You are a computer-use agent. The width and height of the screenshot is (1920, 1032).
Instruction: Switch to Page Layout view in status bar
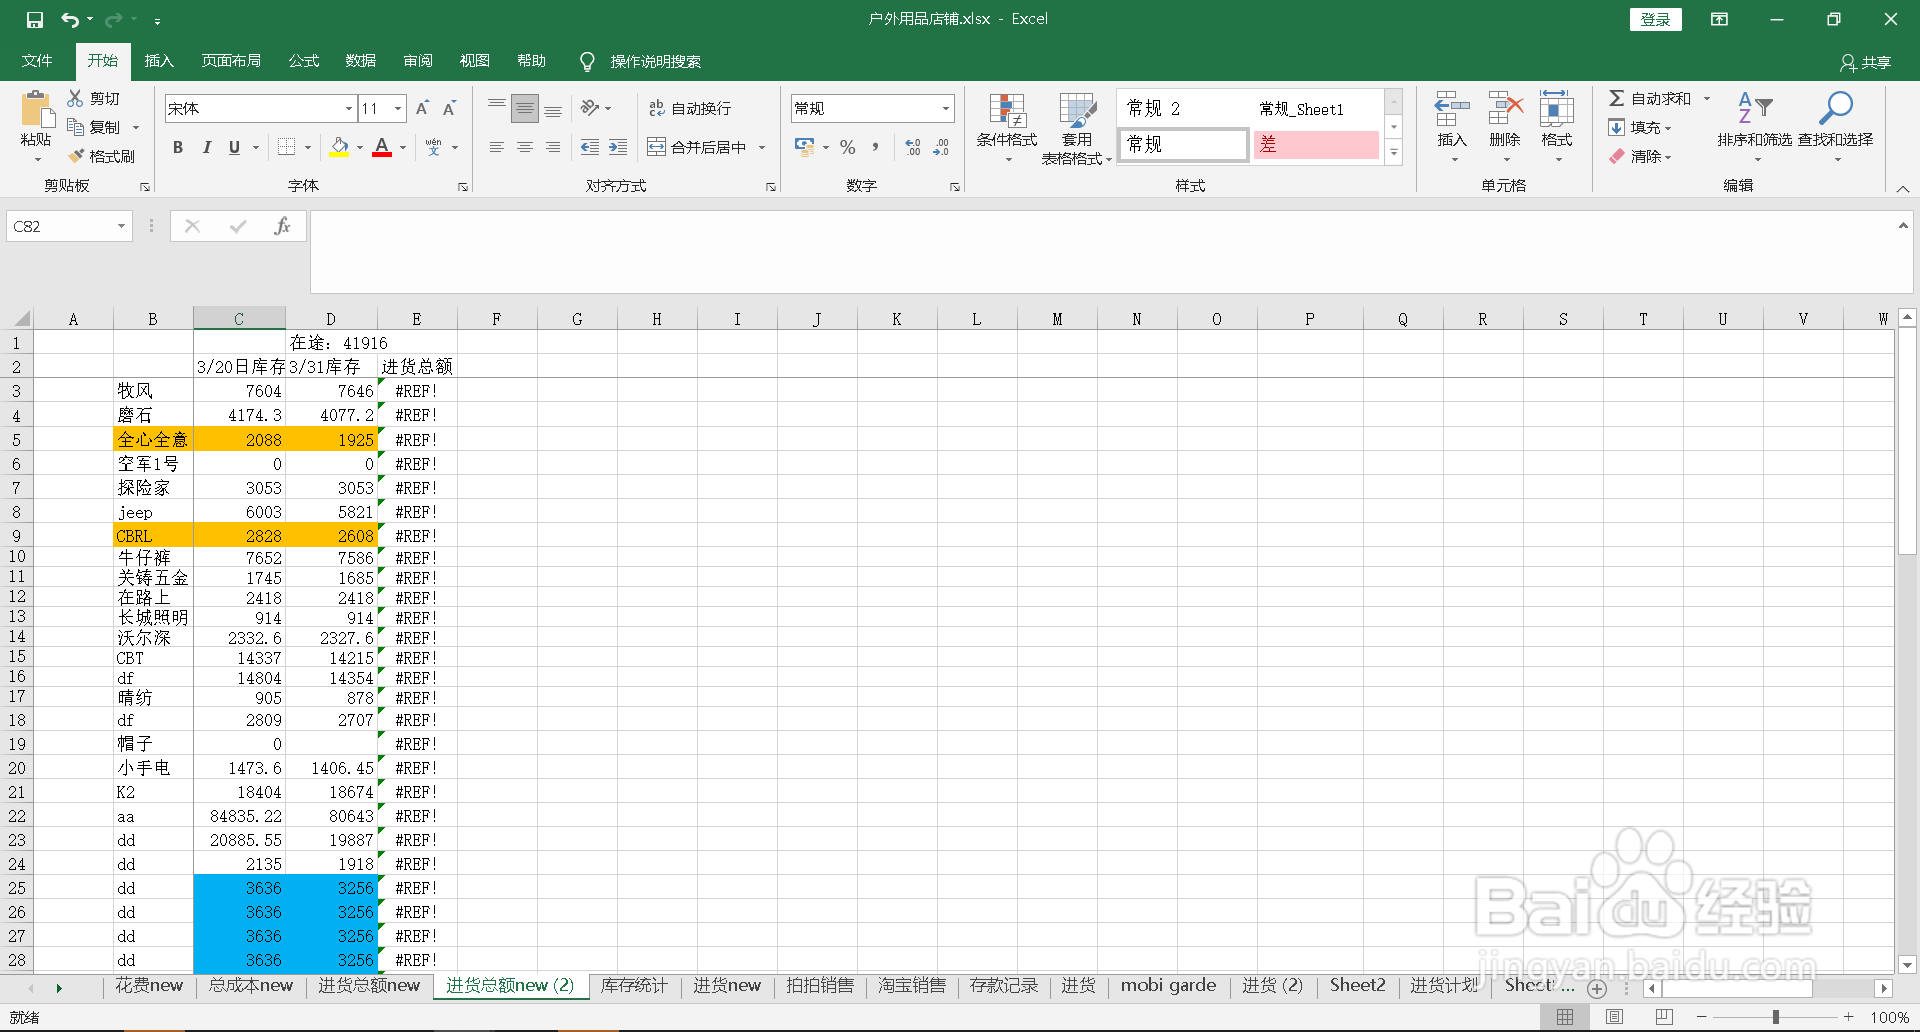[1614, 1017]
